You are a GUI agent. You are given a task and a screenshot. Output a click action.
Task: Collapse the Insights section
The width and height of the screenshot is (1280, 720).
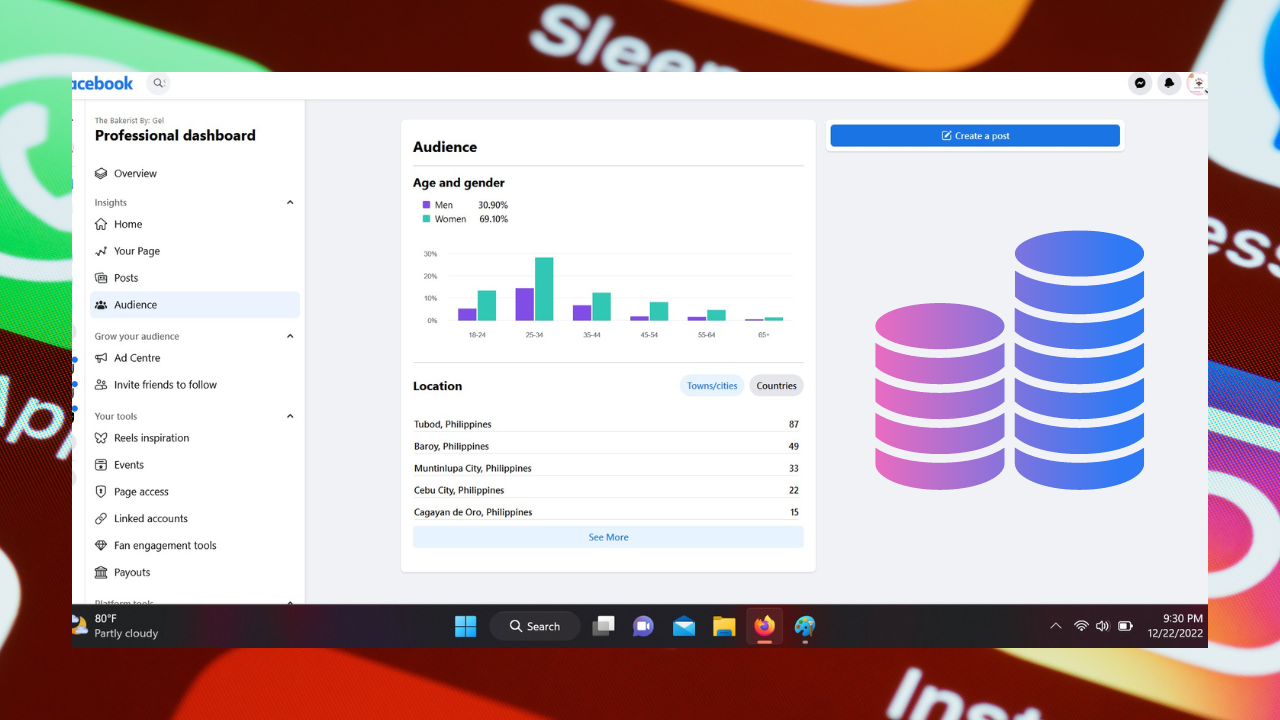[x=290, y=203]
